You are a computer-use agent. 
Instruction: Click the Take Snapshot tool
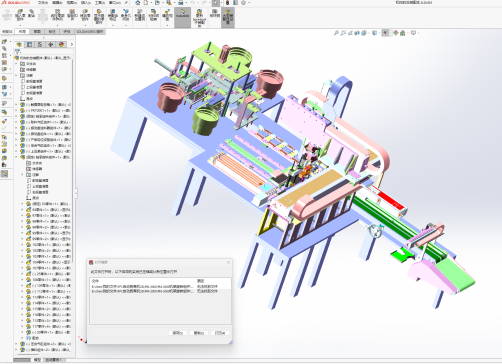coord(214,14)
